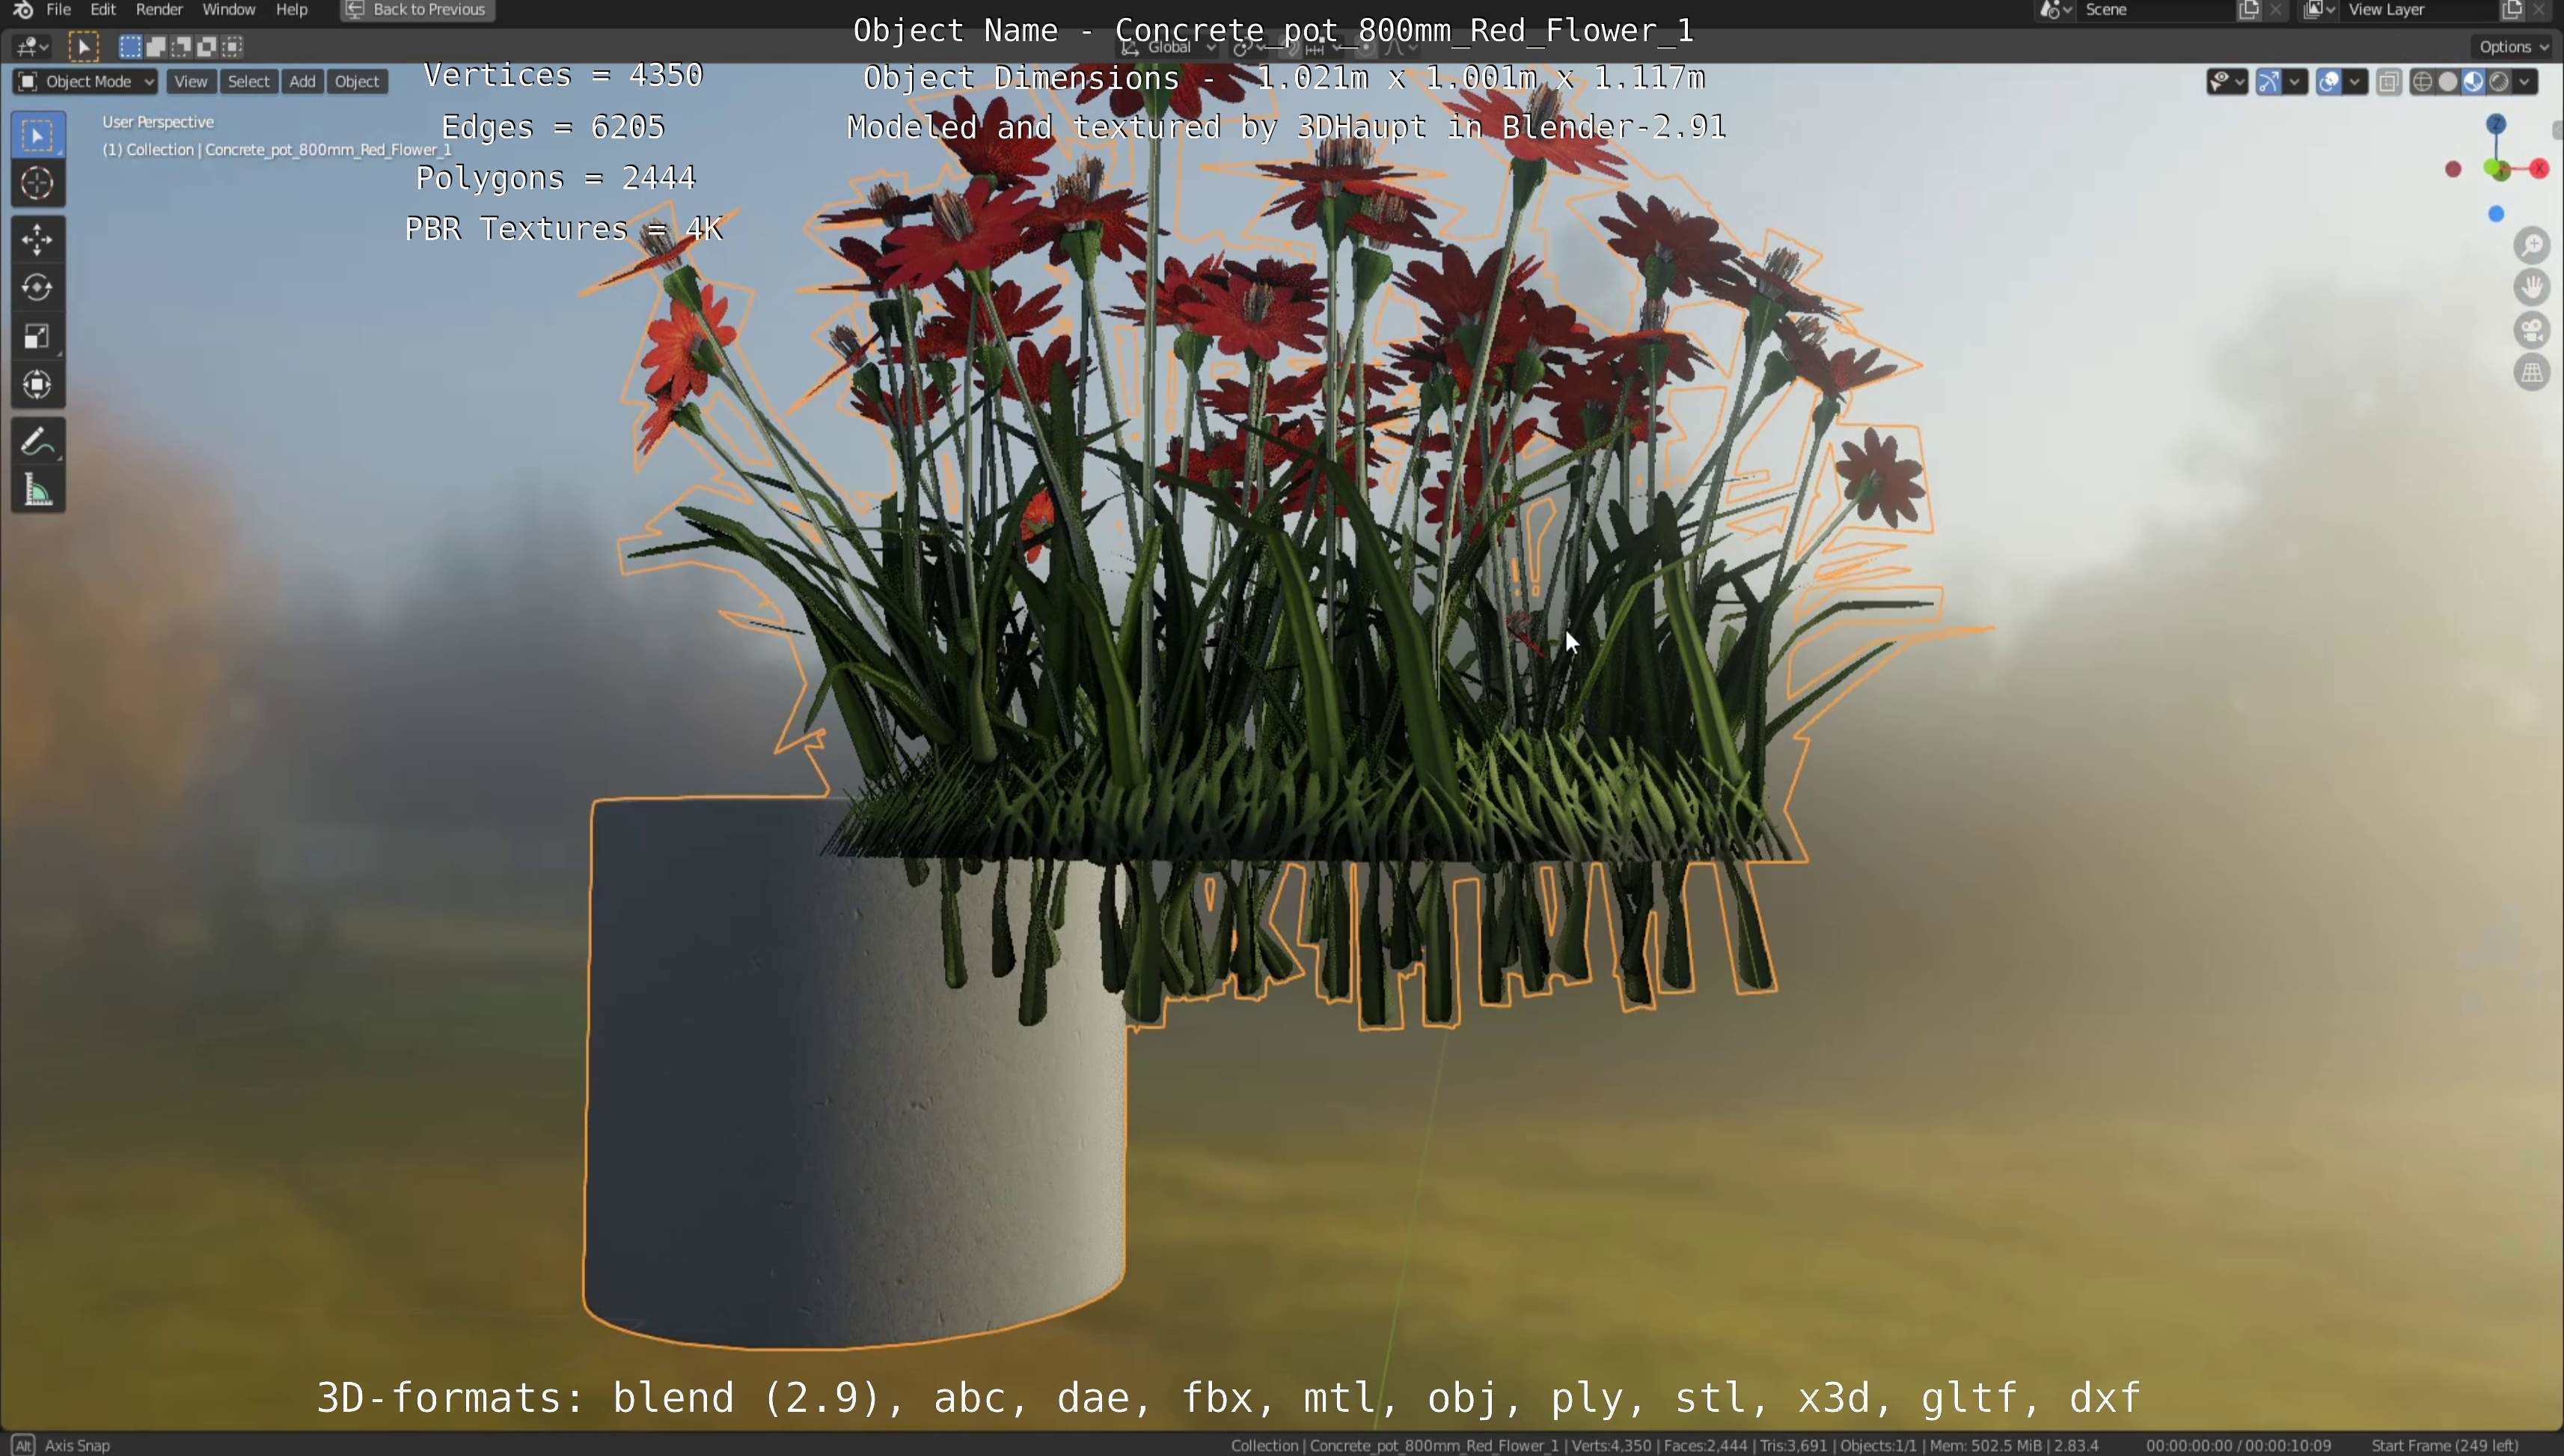Screen dimensions: 2564x1456
Task: Click Back to Previous button
Action: point(417,10)
